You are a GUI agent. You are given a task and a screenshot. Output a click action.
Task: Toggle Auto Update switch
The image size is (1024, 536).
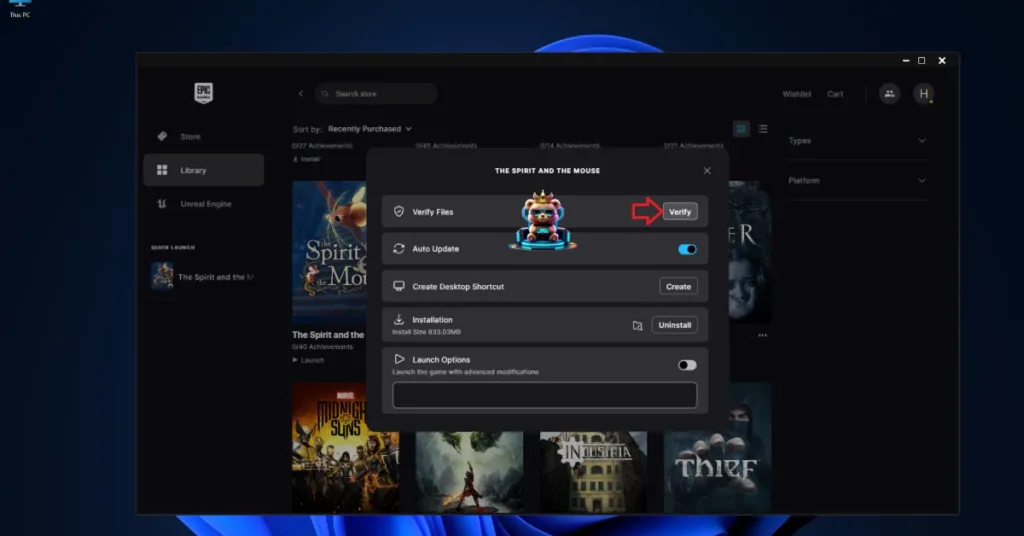pyautogui.click(x=687, y=249)
